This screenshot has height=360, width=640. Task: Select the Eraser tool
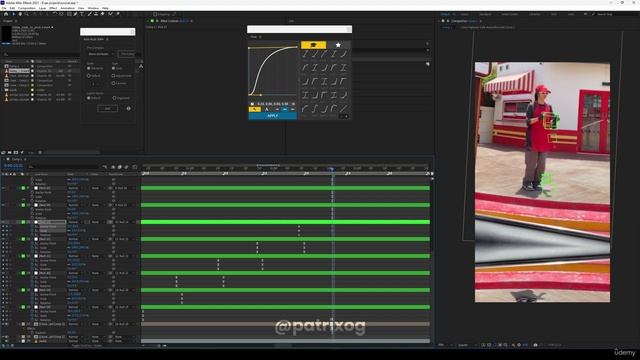[103, 14]
